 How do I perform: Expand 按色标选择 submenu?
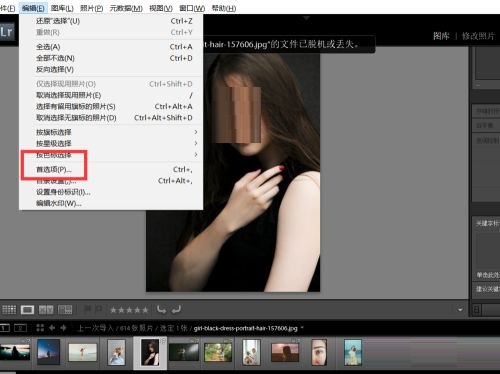coord(111,155)
